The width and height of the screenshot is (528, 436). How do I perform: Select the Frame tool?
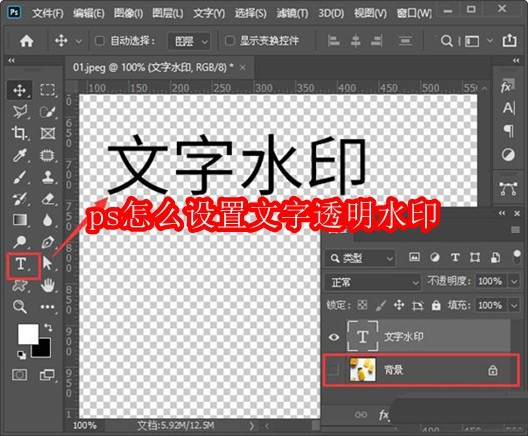tap(47, 133)
